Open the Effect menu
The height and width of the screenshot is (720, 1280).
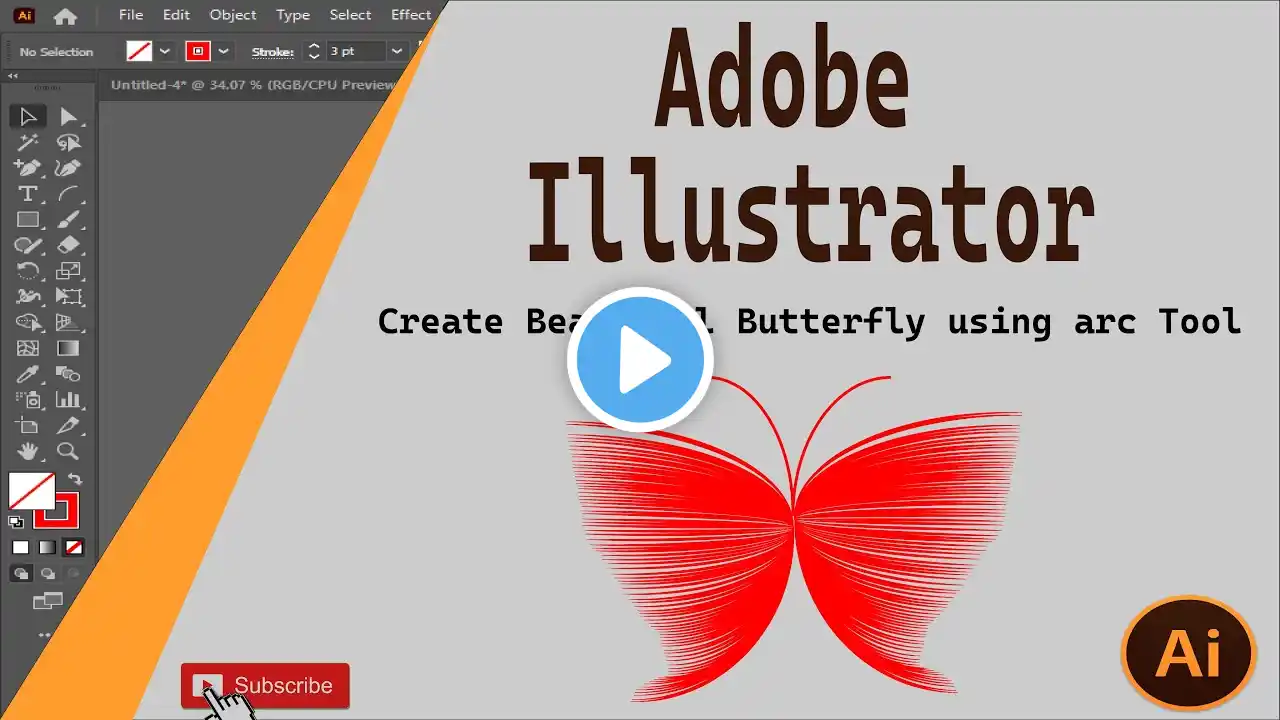[411, 15]
